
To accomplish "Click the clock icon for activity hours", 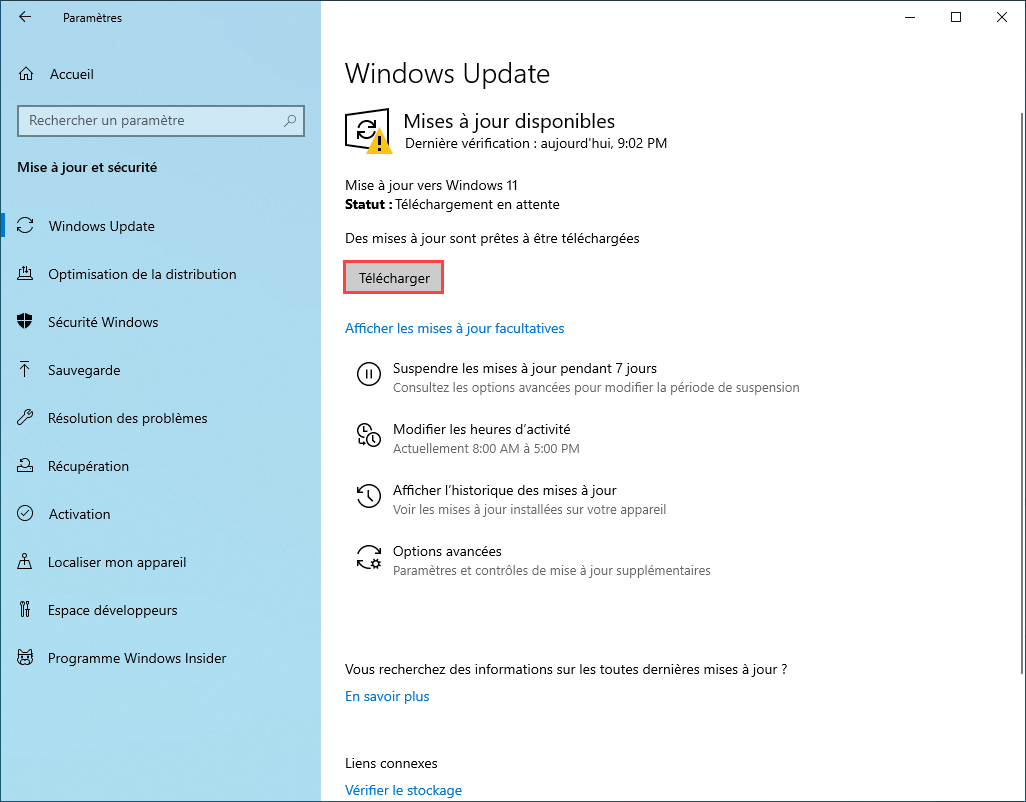I will [368, 435].
